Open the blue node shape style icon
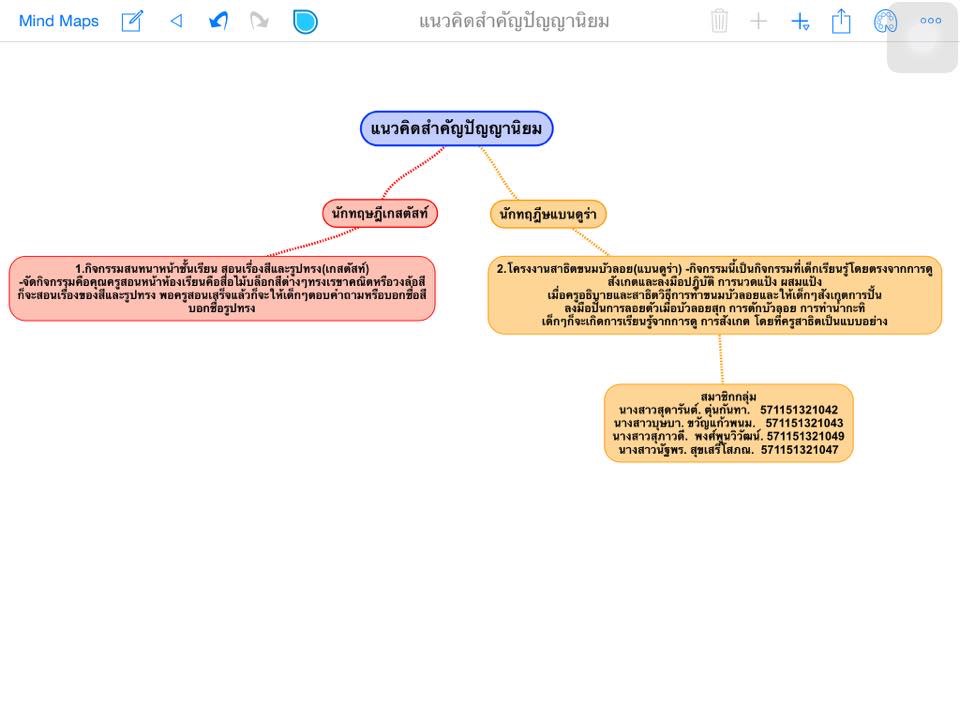The width and height of the screenshot is (960, 720). pos(305,21)
